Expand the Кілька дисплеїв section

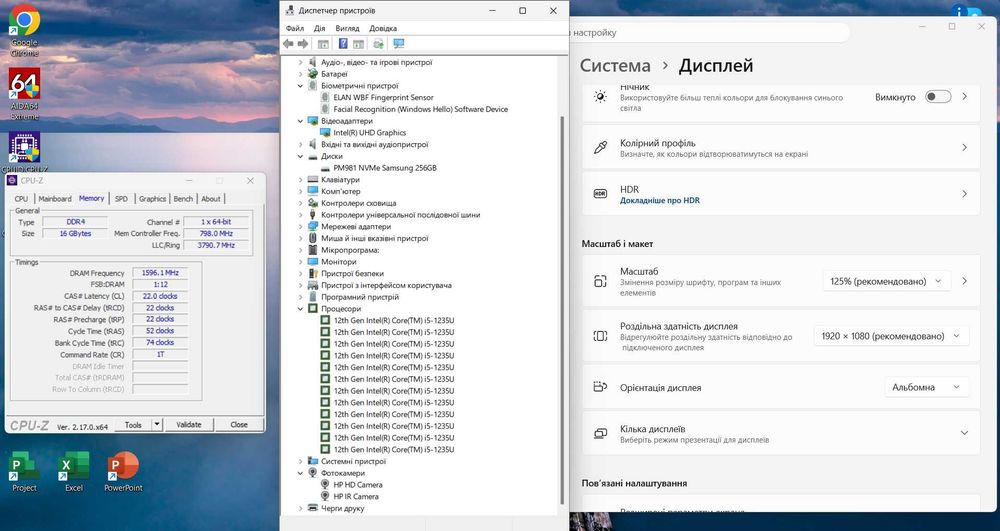(x=964, y=433)
